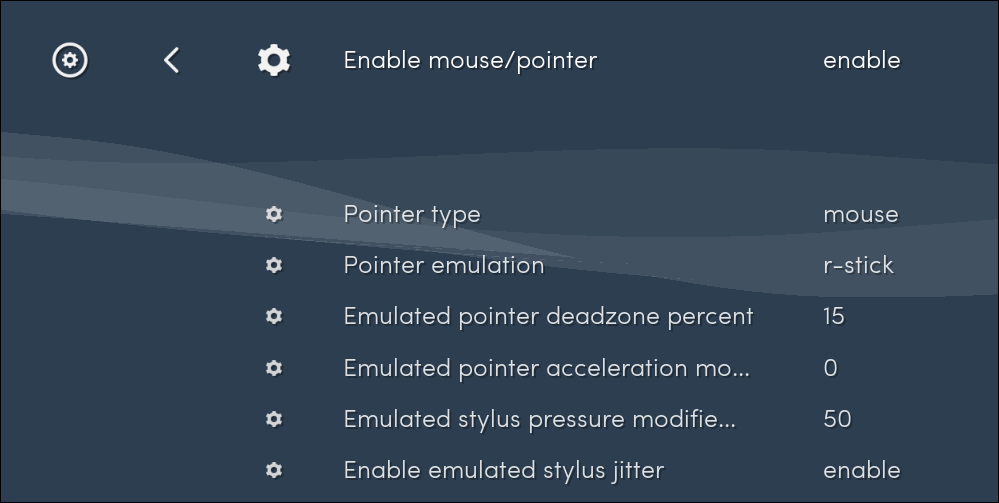Click gear icon beside Emulated pointer acceleration
This screenshot has width=999, height=503.
[x=274, y=368]
